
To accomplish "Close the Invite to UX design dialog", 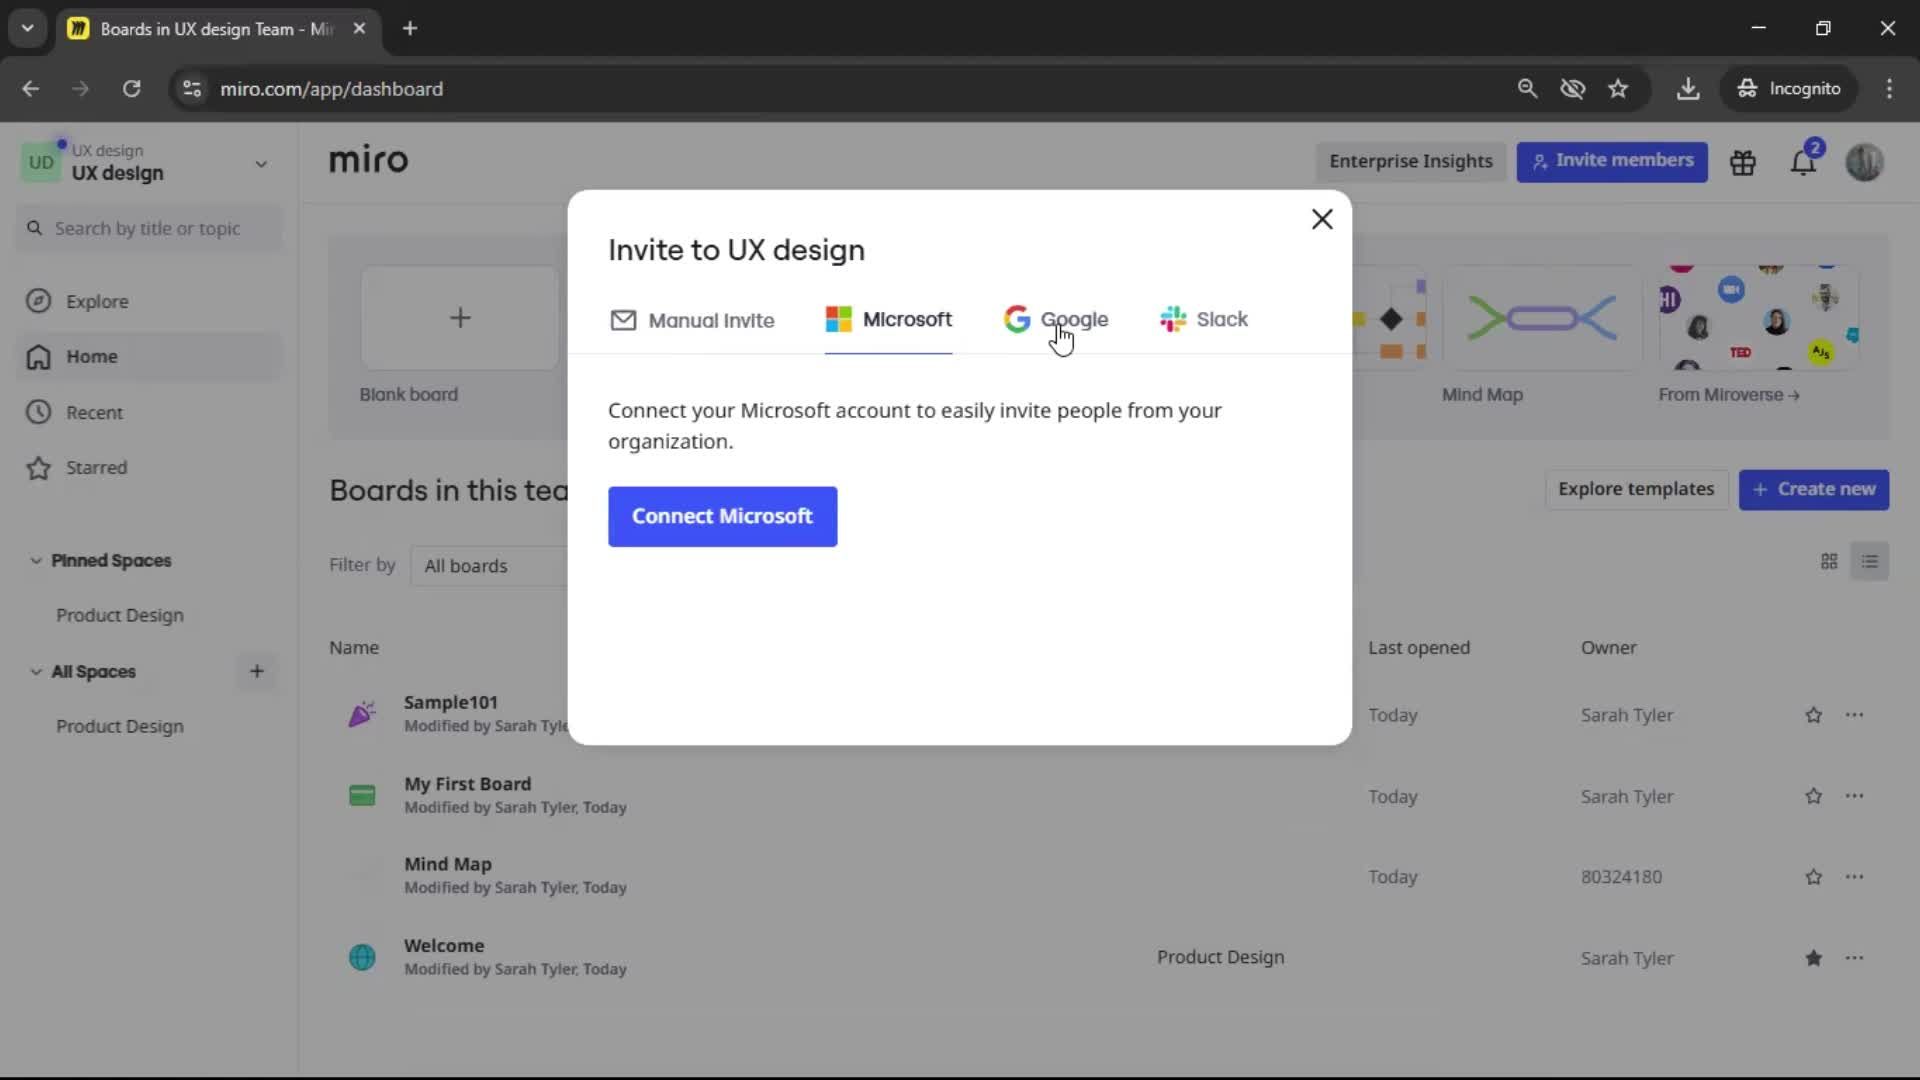I will click(1322, 219).
